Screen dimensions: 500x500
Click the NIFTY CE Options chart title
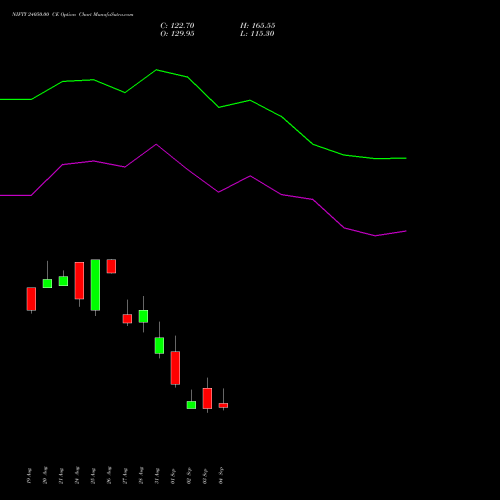73,14
